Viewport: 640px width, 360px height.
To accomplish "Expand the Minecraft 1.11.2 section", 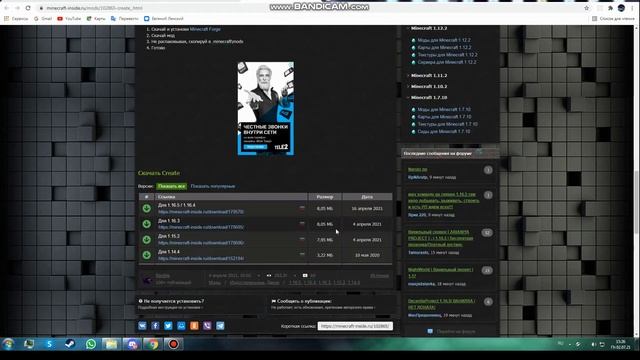I will click(429, 76).
